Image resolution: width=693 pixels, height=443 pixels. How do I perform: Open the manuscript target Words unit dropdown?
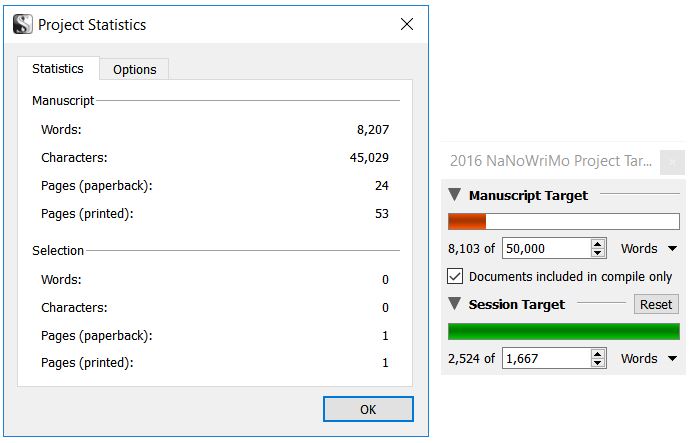[x=648, y=248]
